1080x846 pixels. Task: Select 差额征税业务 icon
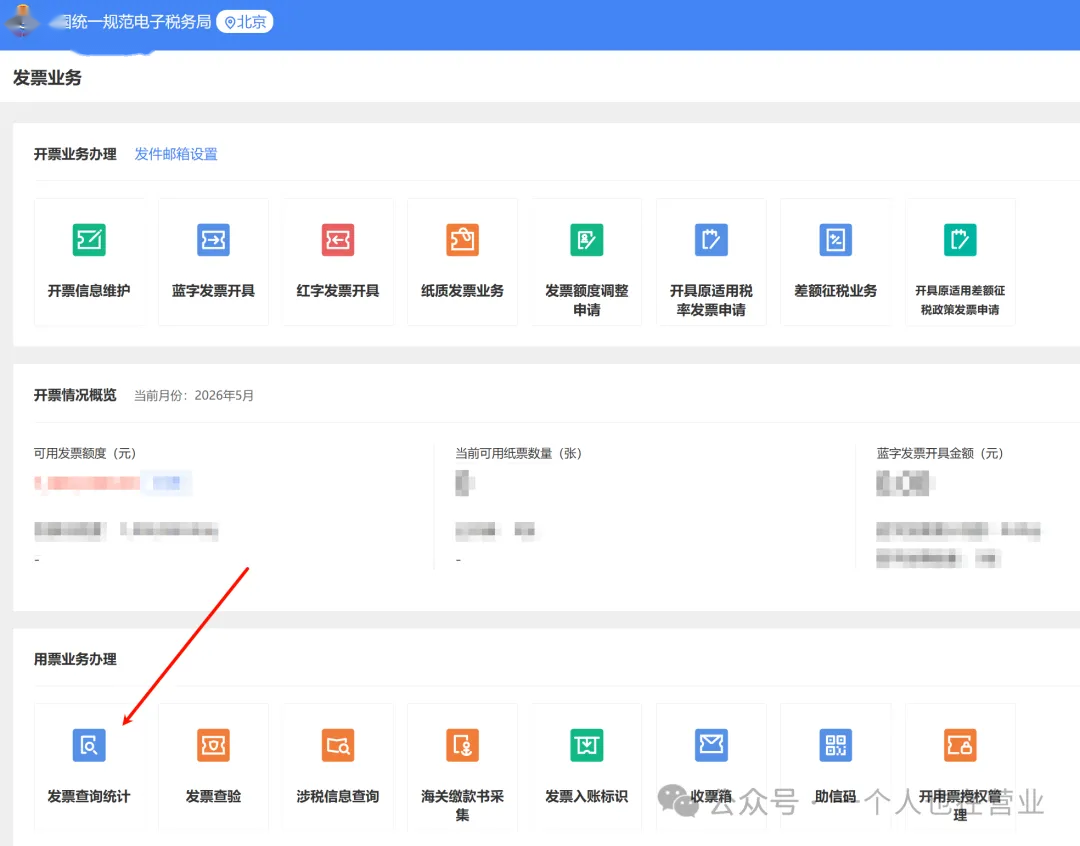835,240
